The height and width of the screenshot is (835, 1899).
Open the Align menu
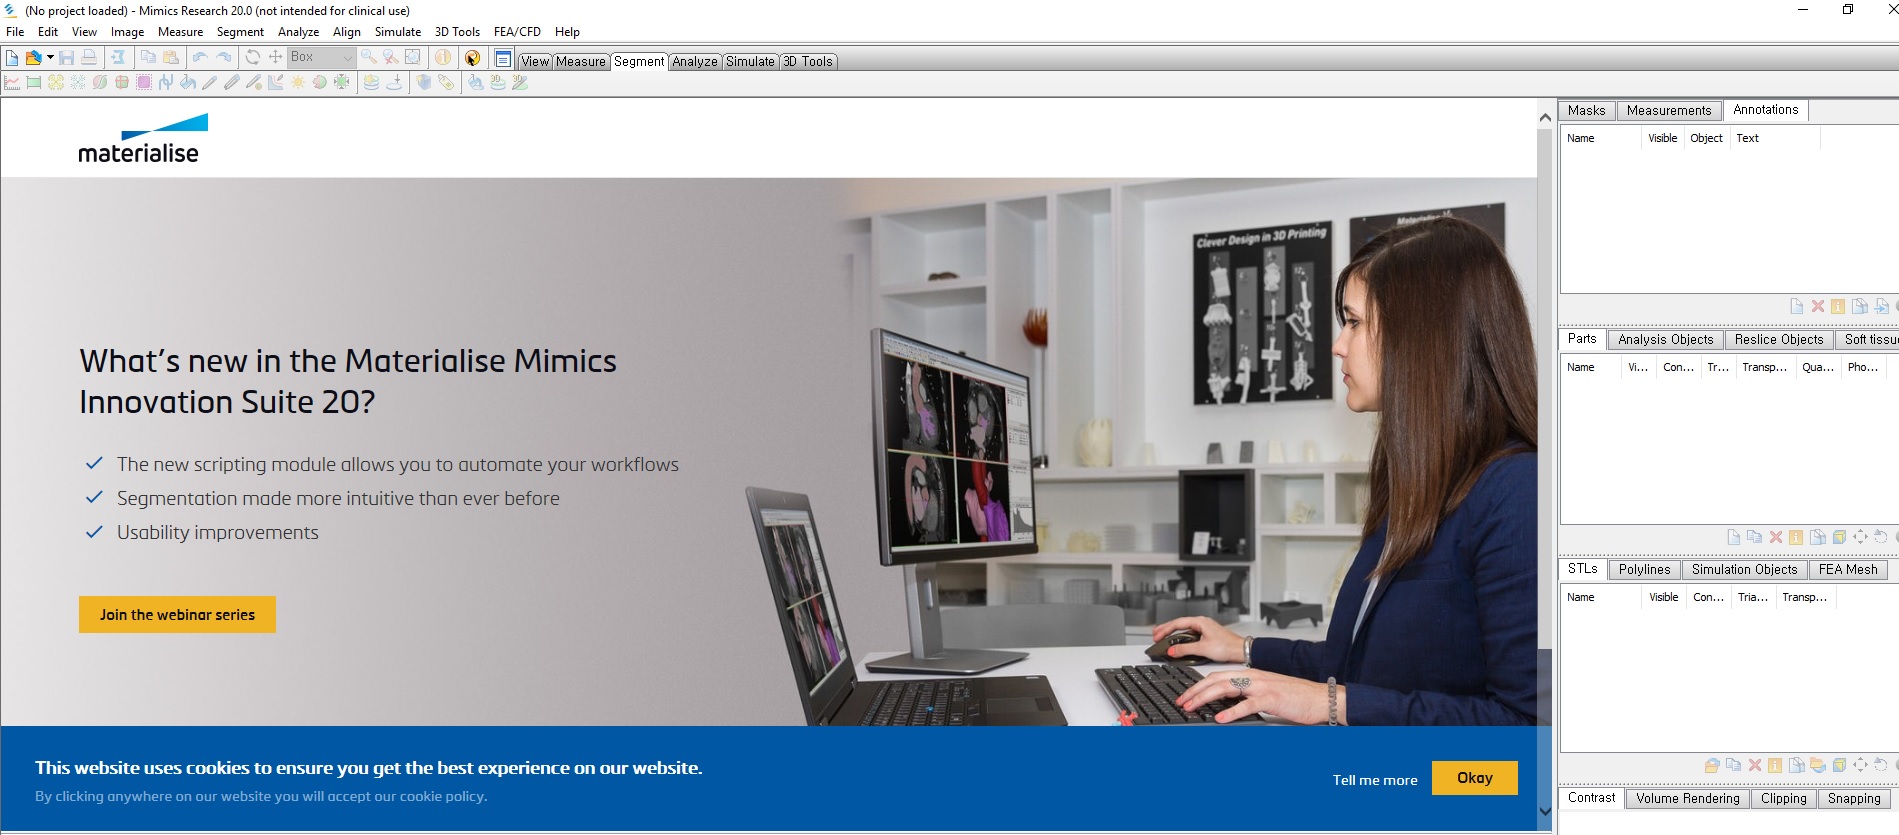coord(347,32)
